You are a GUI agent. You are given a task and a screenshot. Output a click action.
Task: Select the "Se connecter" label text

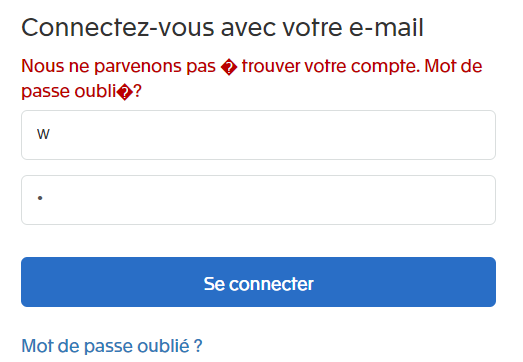tap(258, 284)
